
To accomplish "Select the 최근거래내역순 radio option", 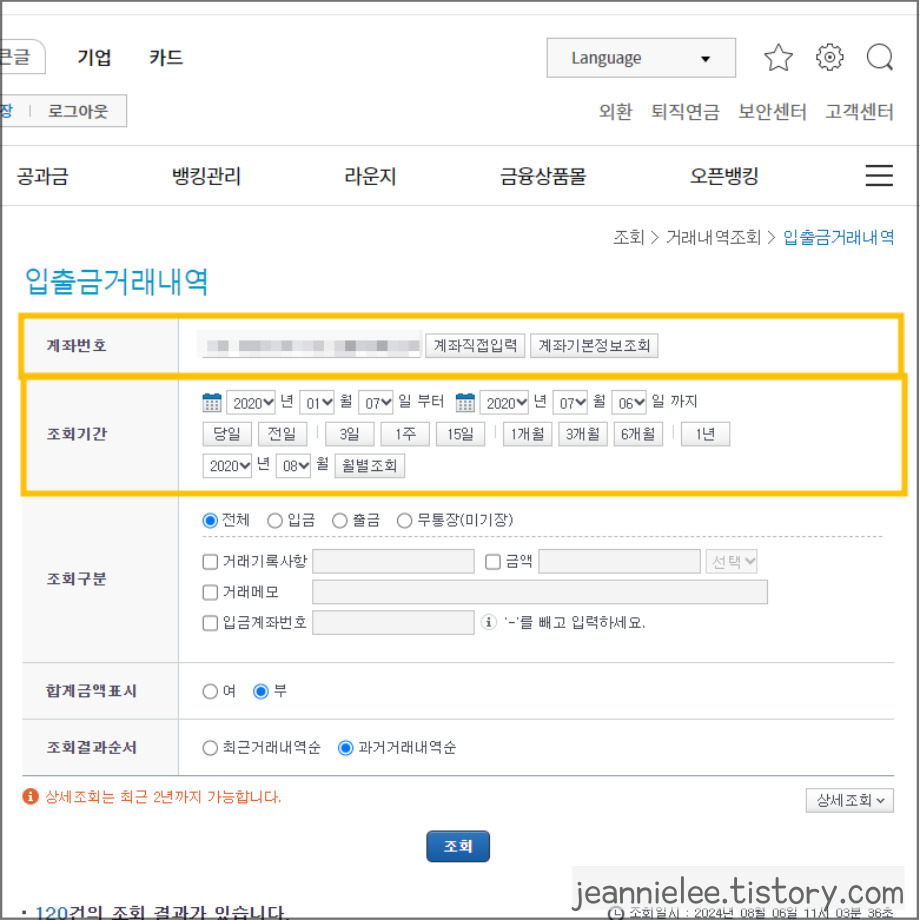I will pos(210,748).
